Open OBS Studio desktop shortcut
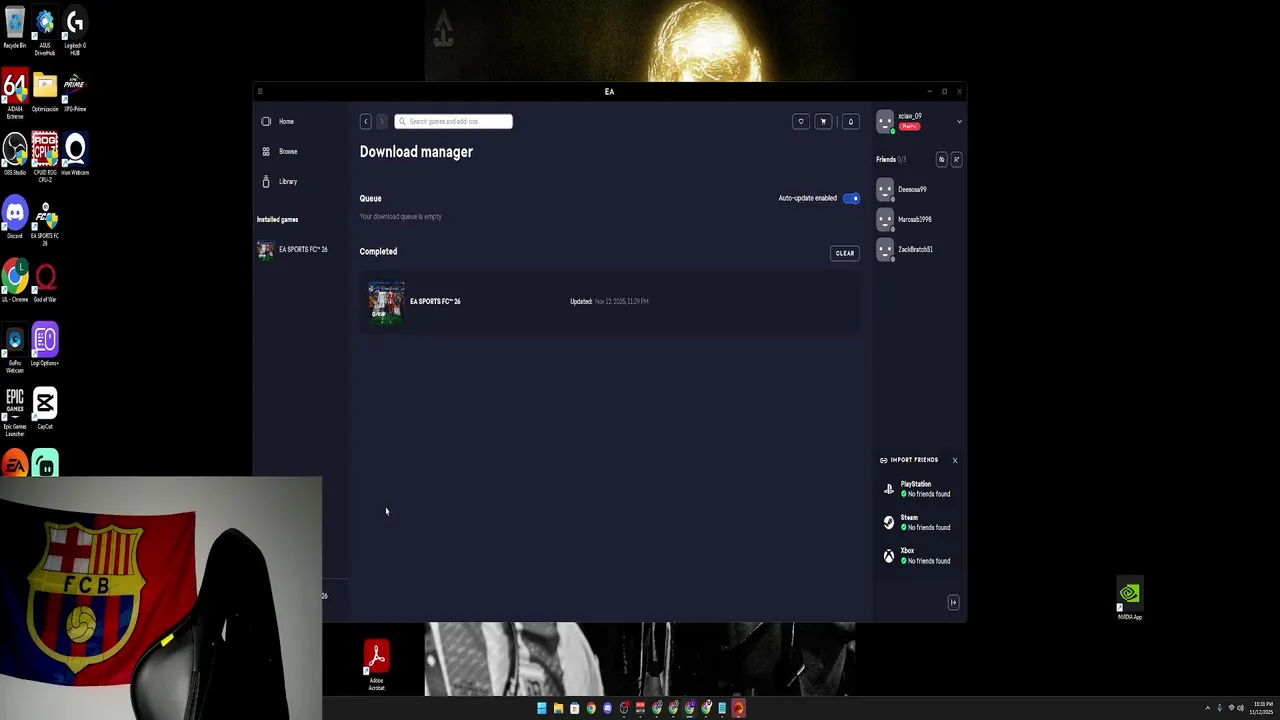The width and height of the screenshot is (1280, 720). coord(15,154)
